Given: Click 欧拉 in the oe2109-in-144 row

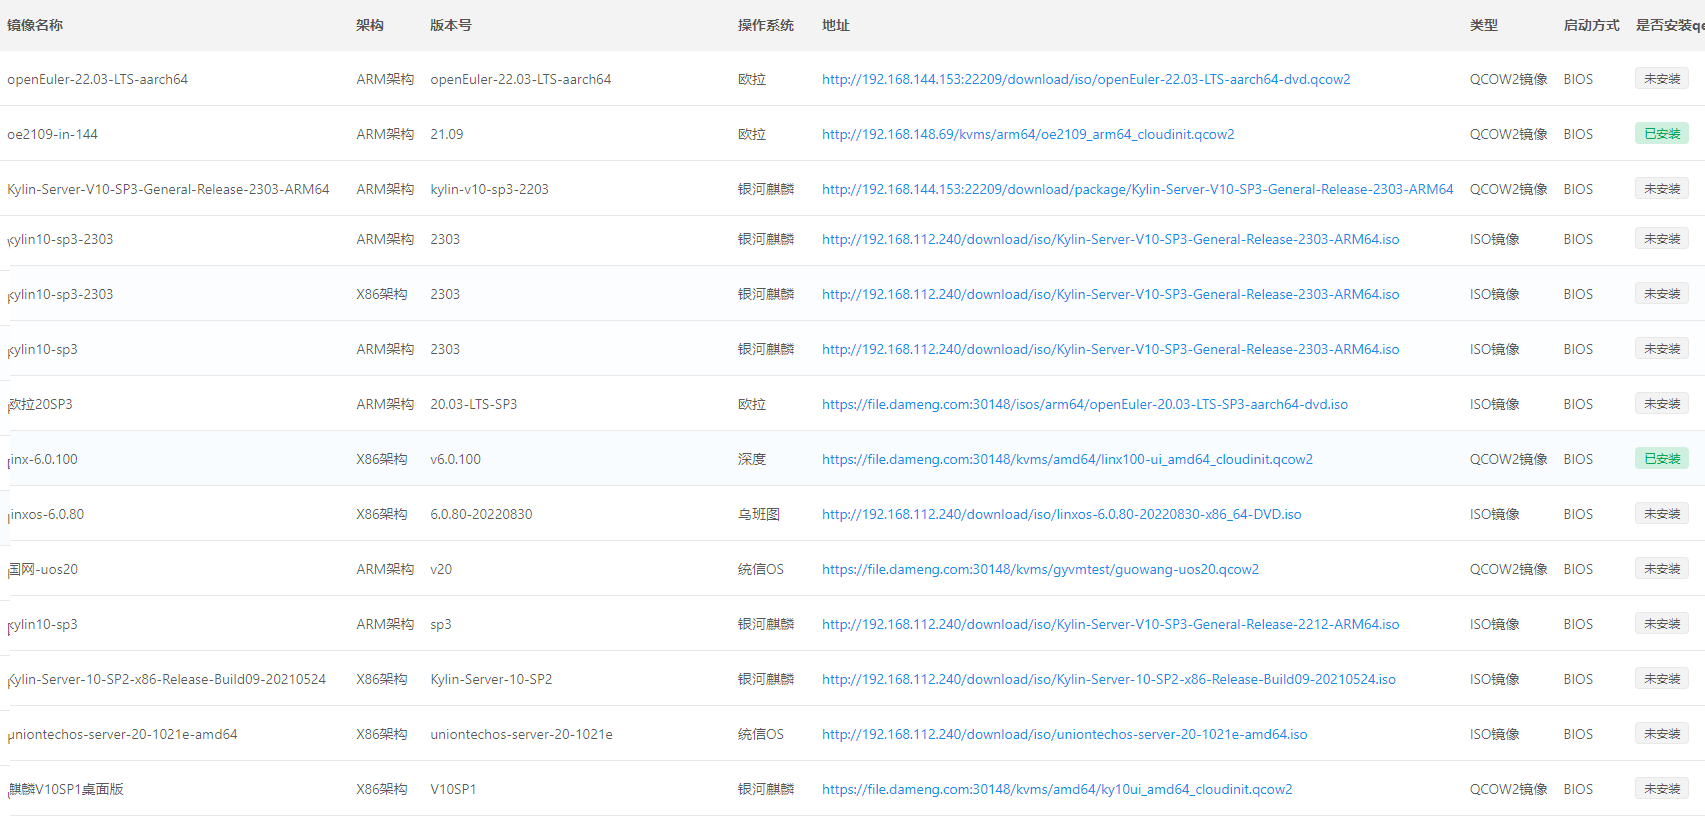Looking at the screenshot, I should pyautogui.click(x=752, y=134).
